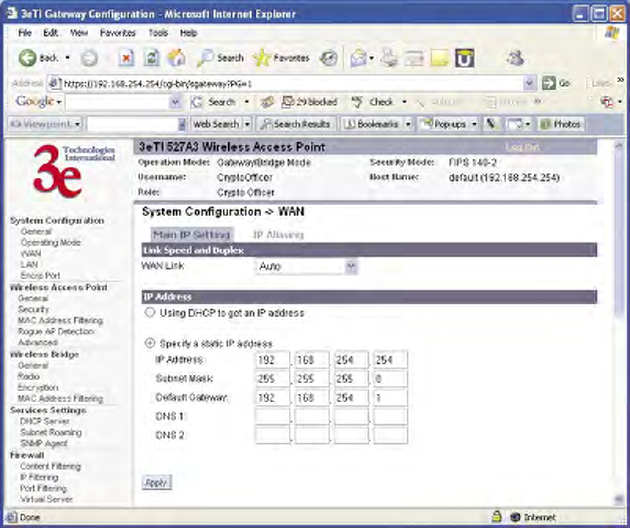Expand the Pop-ups dropdown arrow
630x528 pixels.
pyautogui.click(x=475, y=124)
